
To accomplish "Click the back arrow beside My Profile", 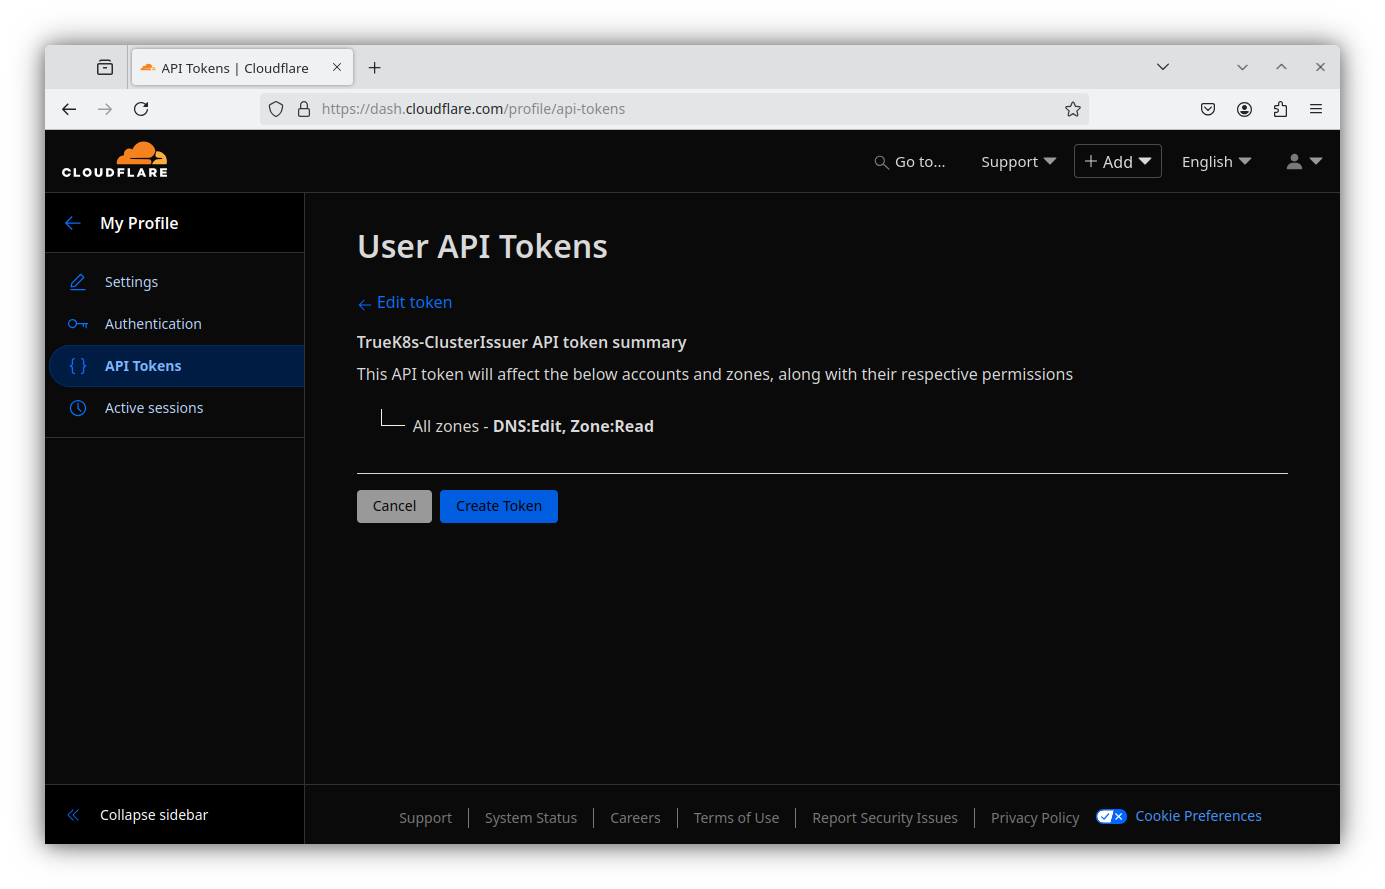I will pyautogui.click(x=73, y=223).
